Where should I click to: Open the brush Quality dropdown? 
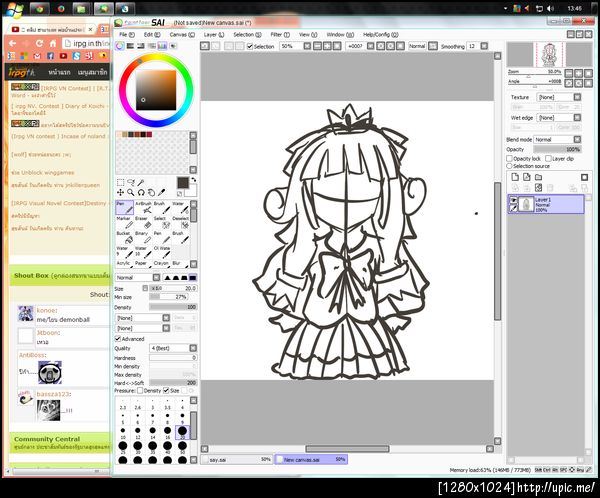click(173, 348)
